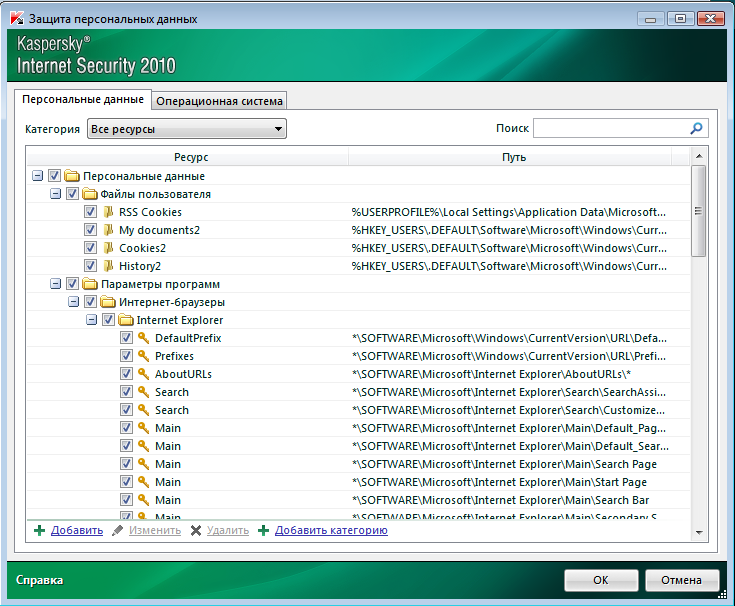Toggle the RSS Cookies checkbox
Viewport: 735px width, 606px height.
[x=90, y=212]
